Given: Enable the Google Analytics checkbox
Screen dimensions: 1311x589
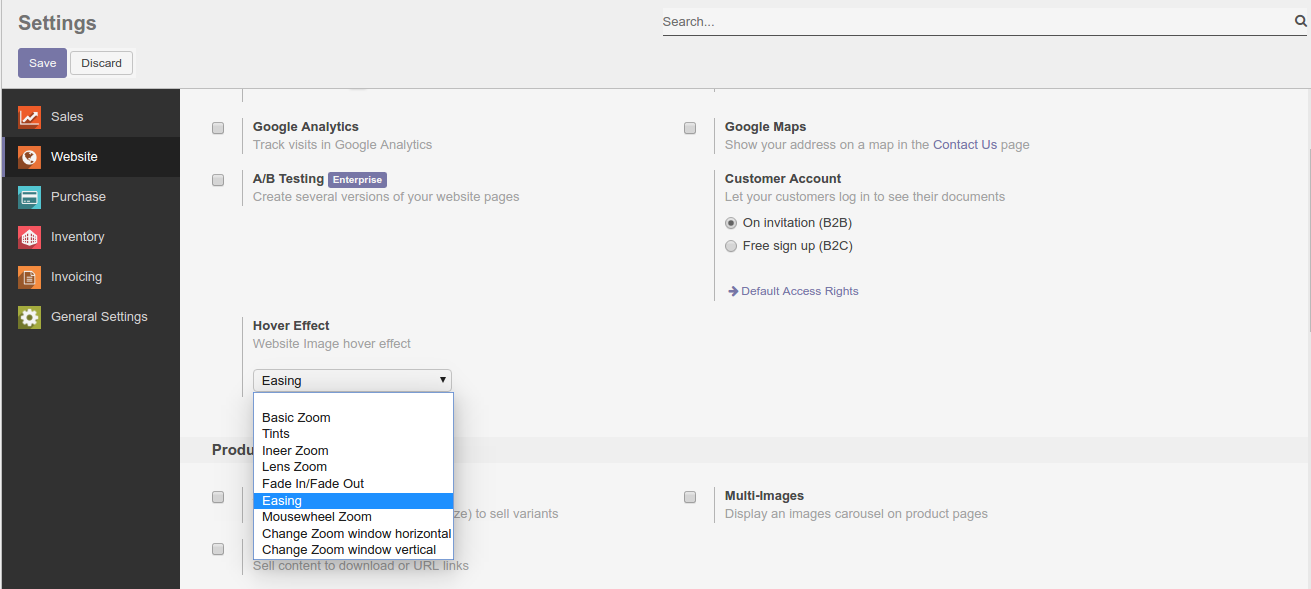Looking at the screenshot, I should coord(218,128).
